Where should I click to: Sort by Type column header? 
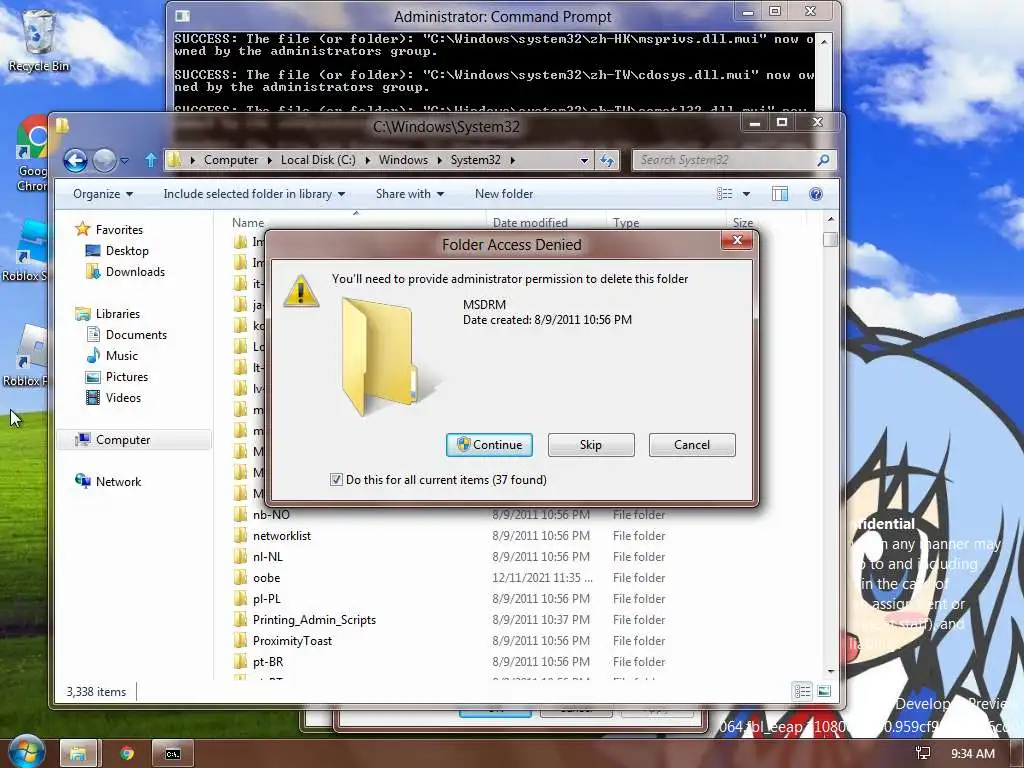point(626,223)
